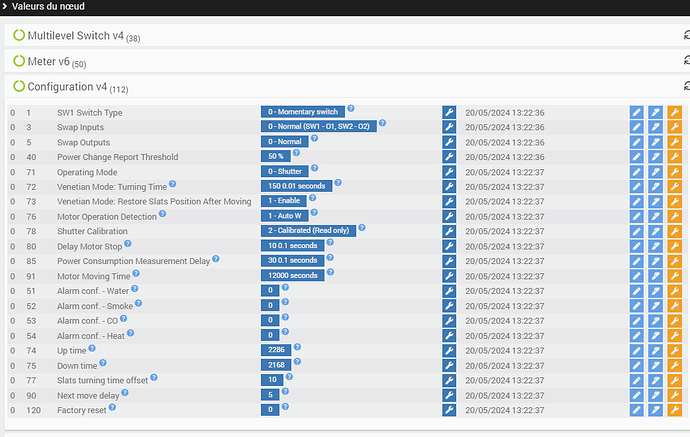Click orange wrench for Power Consumption Measurement Delay

tap(674, 261)
